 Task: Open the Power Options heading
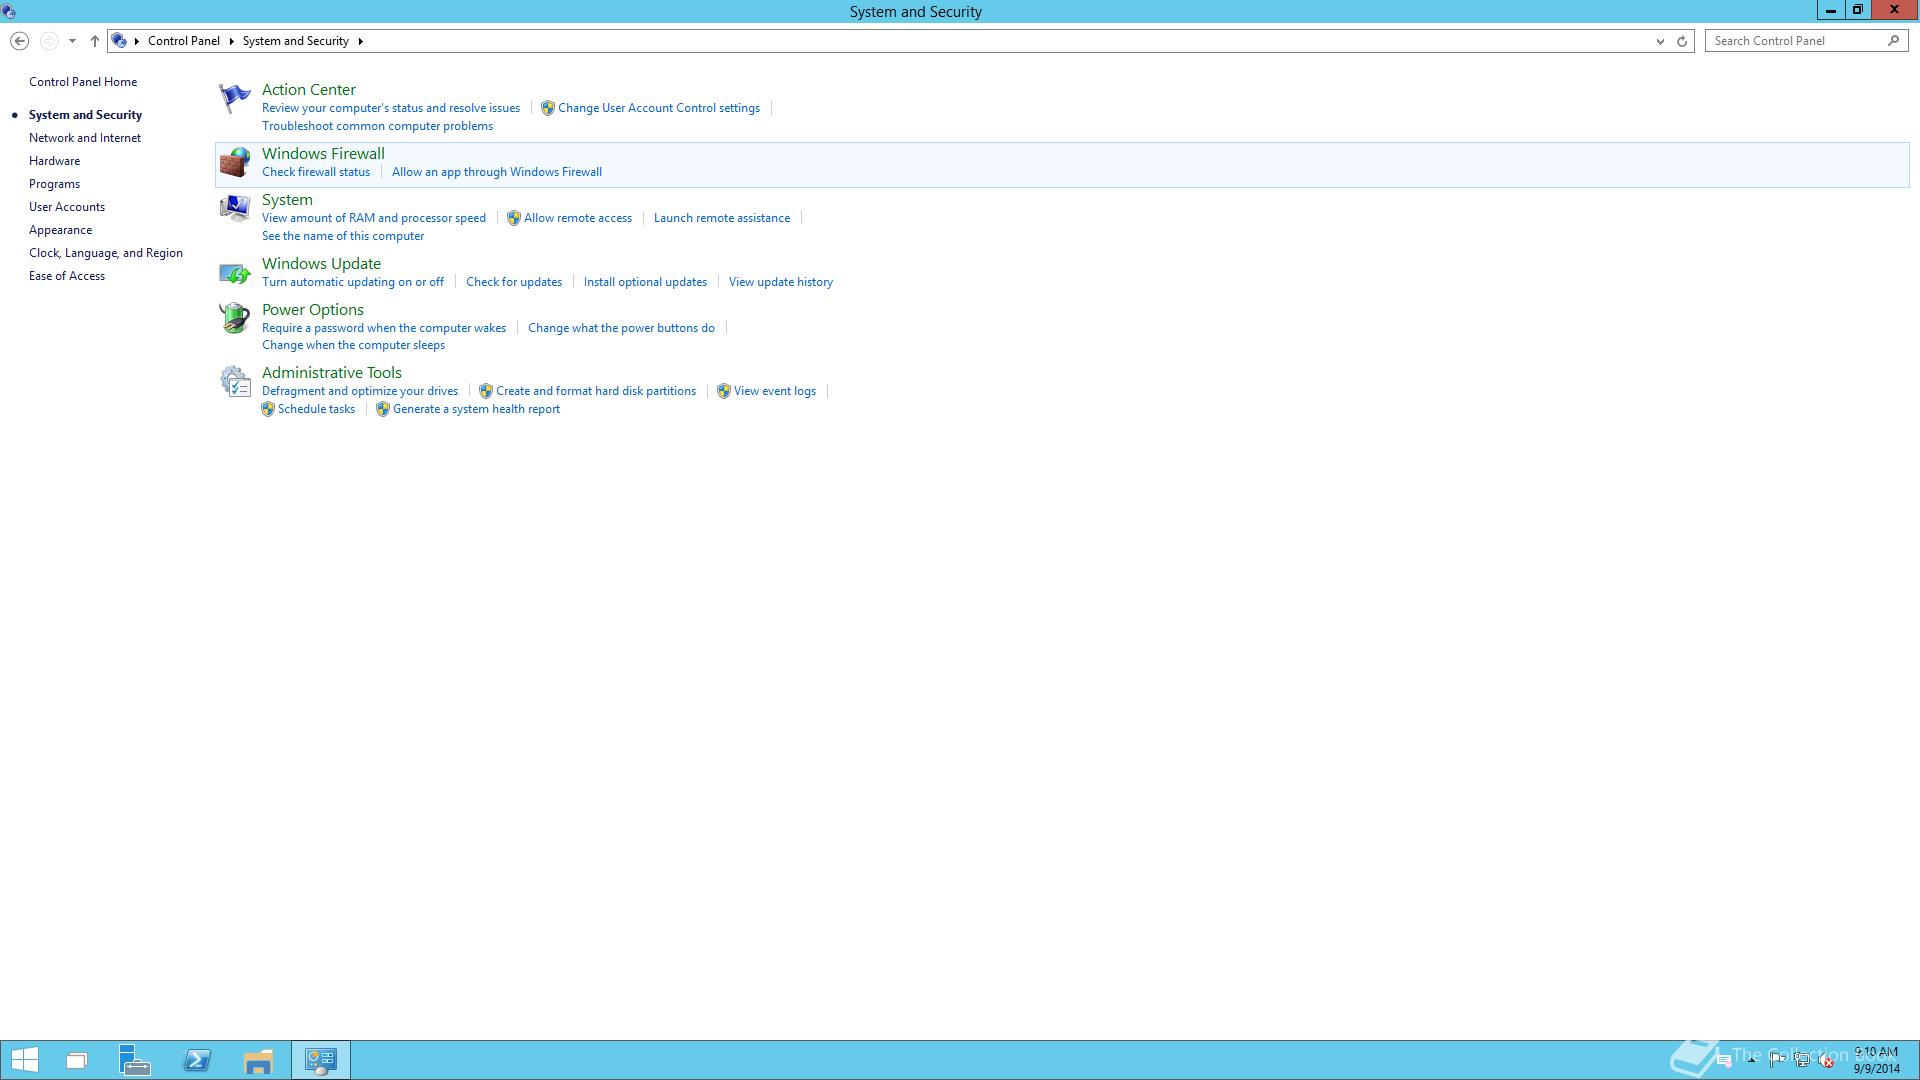(313, 310)
